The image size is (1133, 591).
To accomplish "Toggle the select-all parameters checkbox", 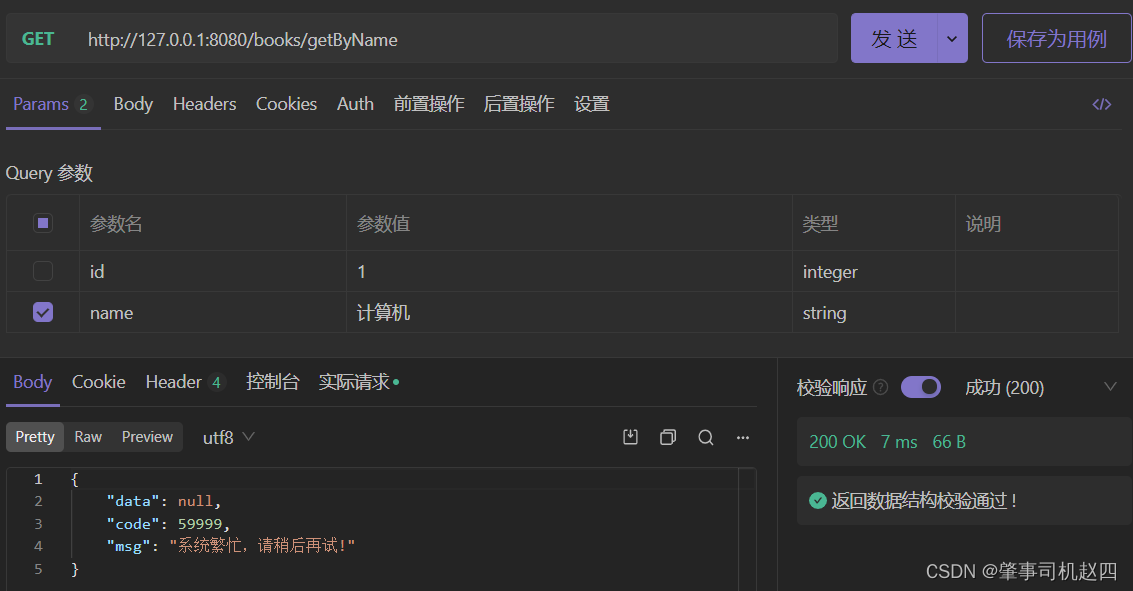I will [43, 223].
